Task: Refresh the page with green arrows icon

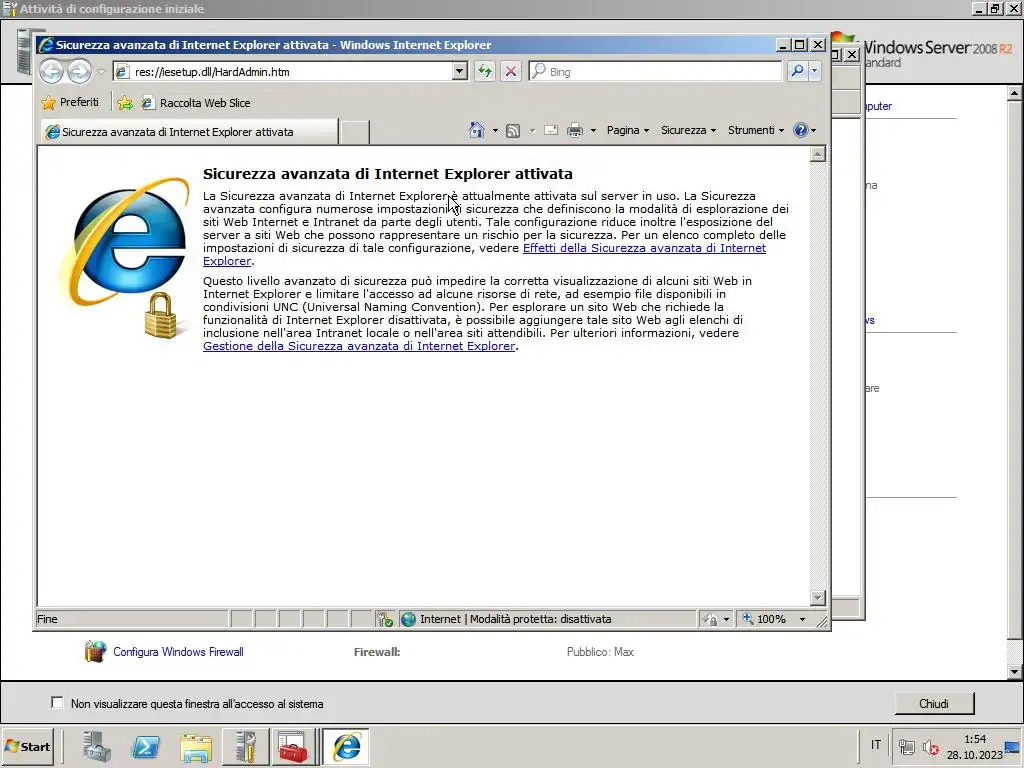Action: pos(485,72)
